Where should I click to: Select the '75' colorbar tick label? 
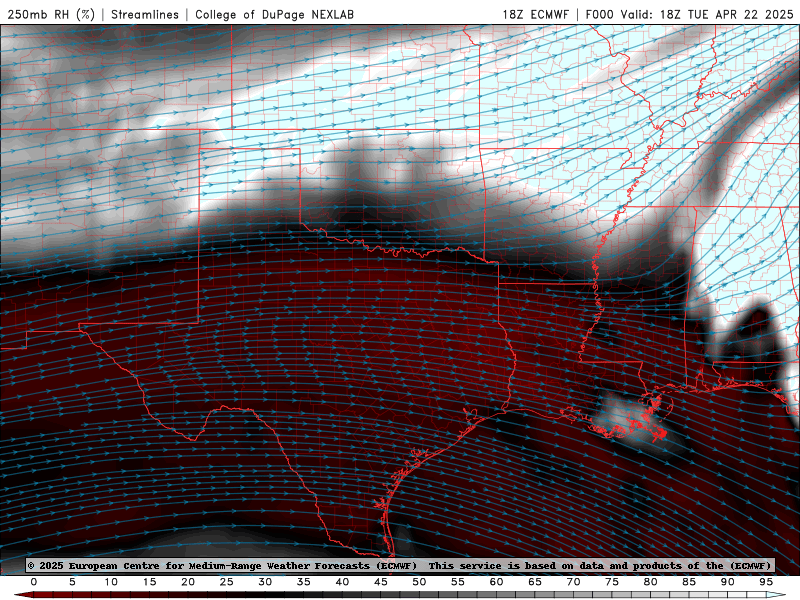pyautogui.click(x=612, y=582)
